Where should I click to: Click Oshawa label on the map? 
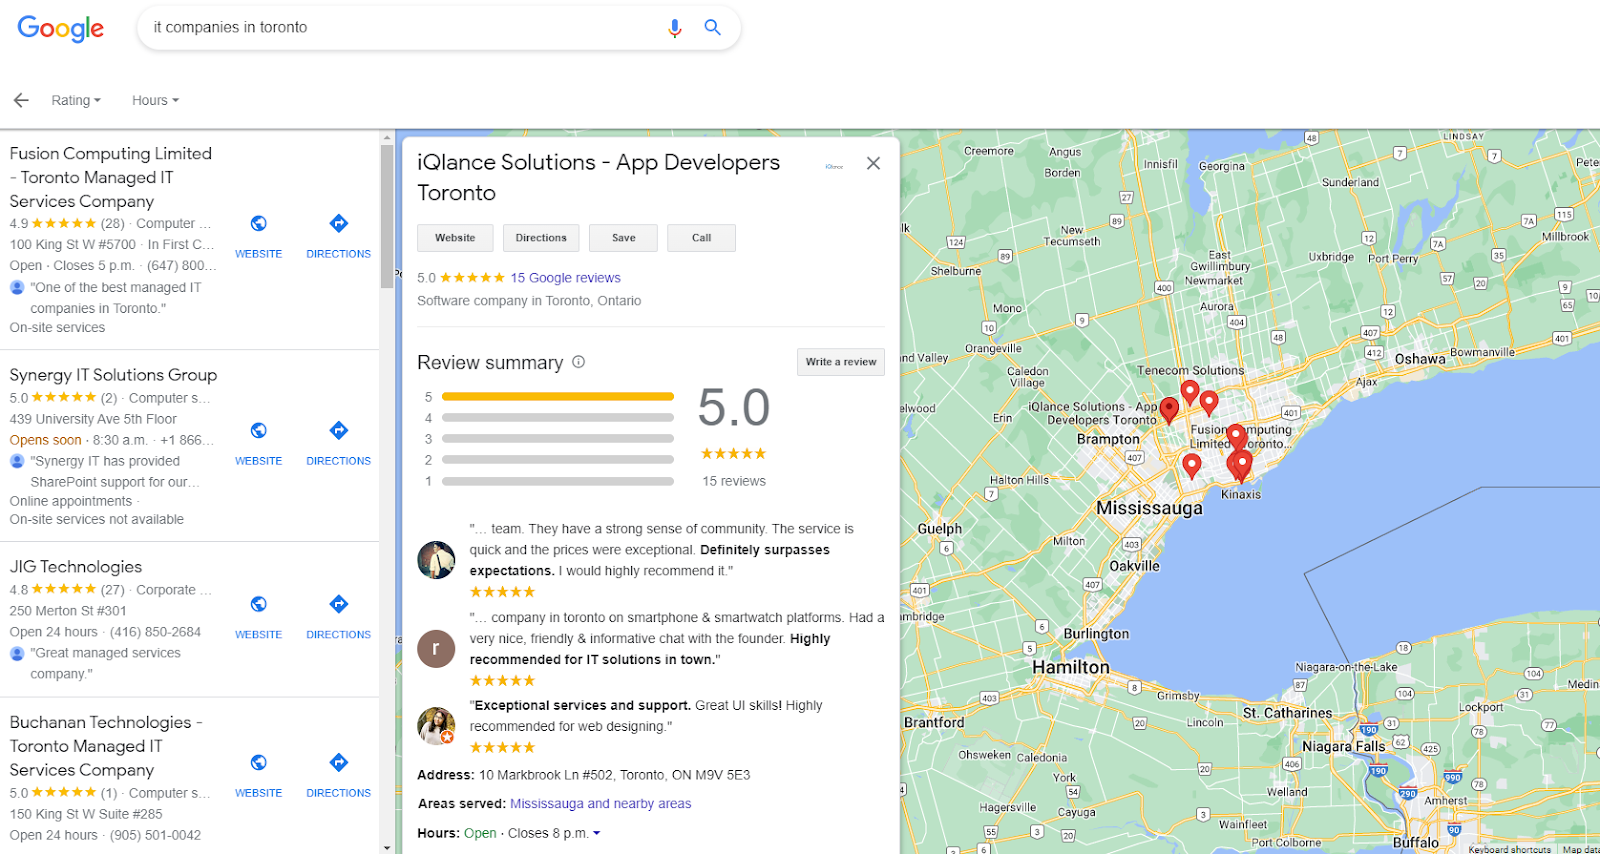tap(1420, 359)
